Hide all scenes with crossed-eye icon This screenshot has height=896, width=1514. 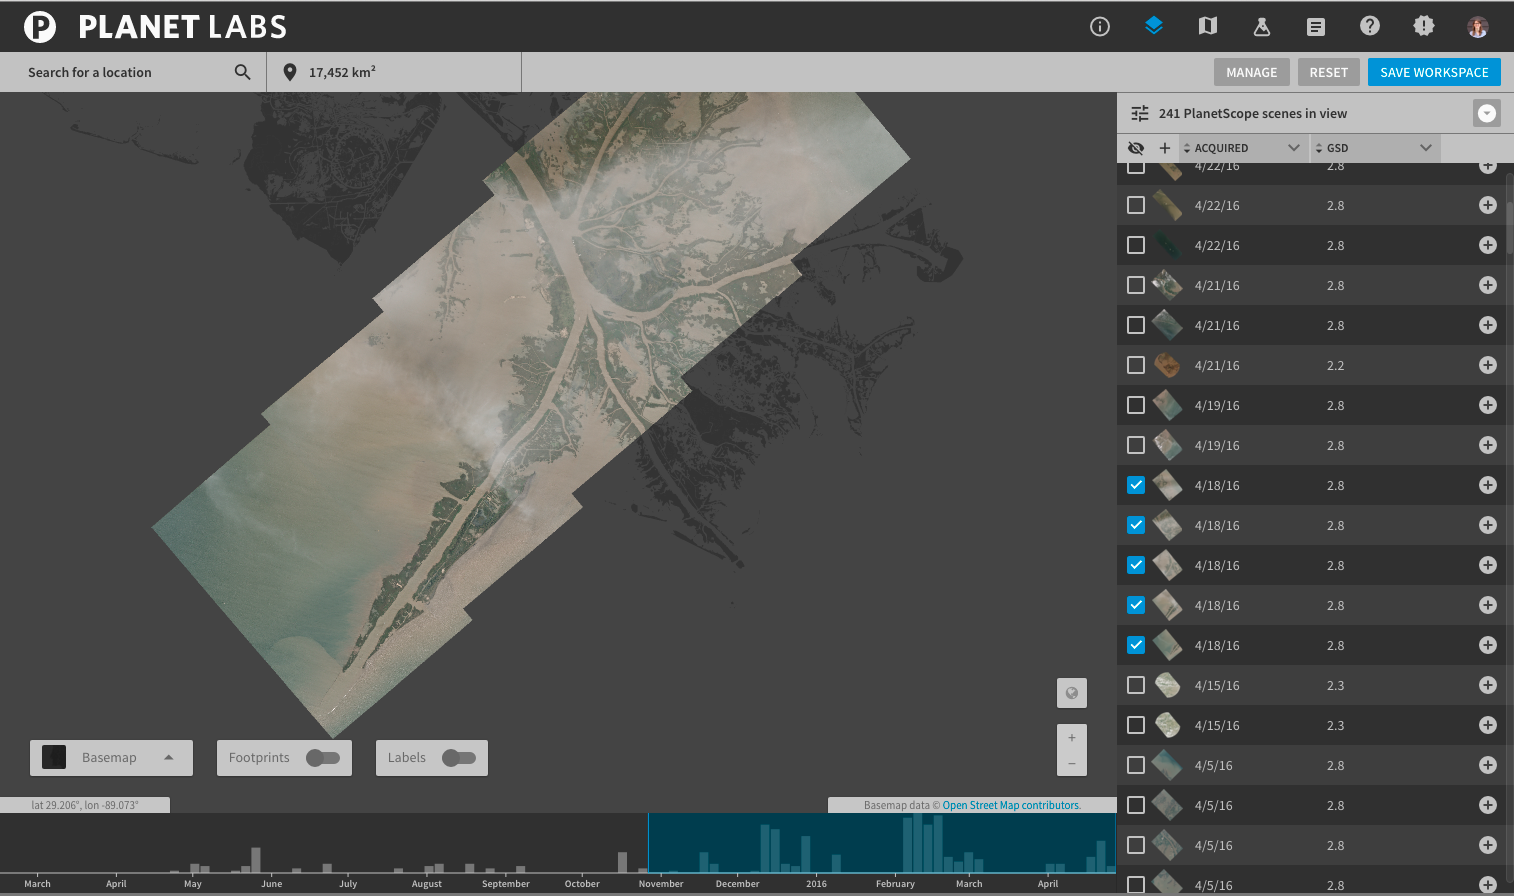(x=1136, y=148)
